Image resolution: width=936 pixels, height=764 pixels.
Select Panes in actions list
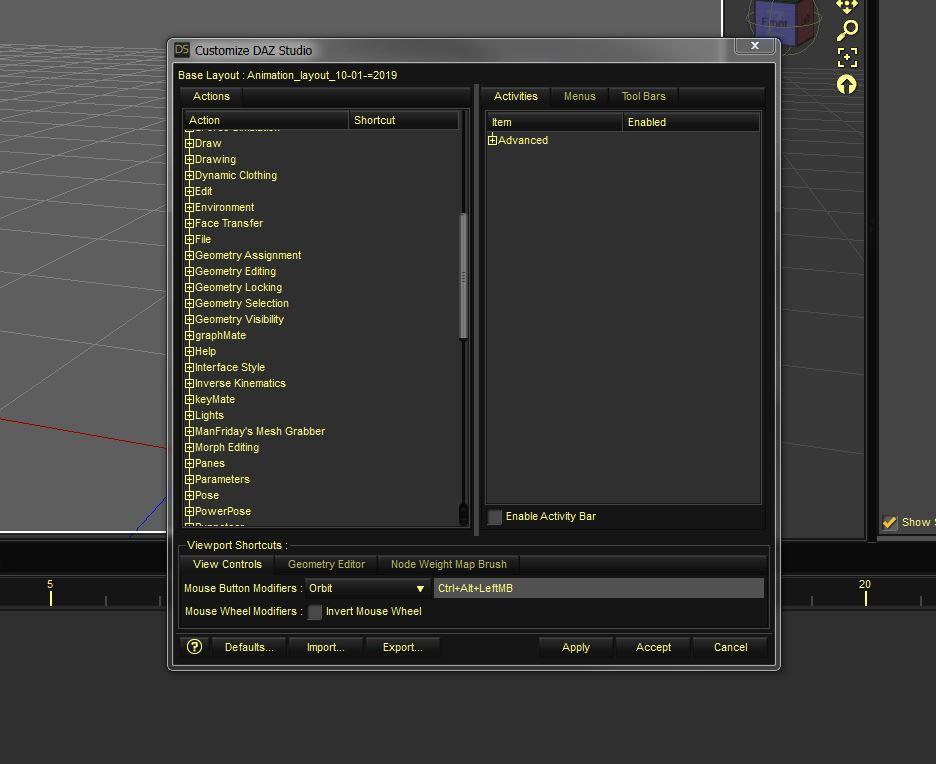click(210, 463)
